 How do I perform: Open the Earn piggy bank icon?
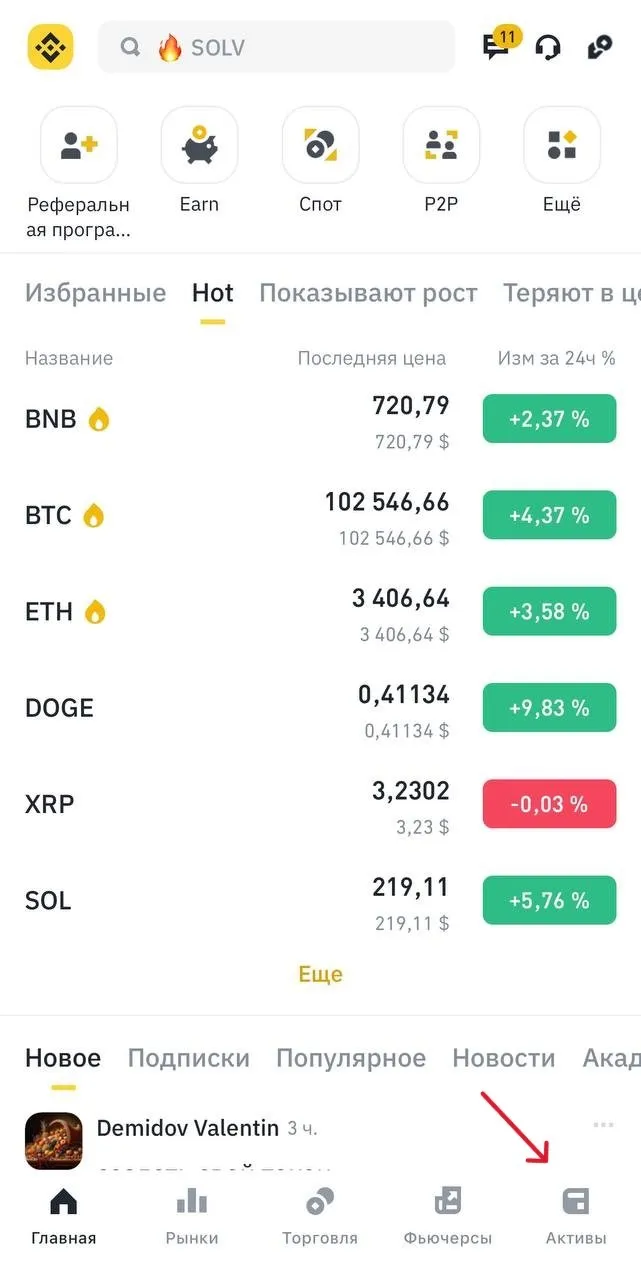pyautogui.click(x=199, y=146)
